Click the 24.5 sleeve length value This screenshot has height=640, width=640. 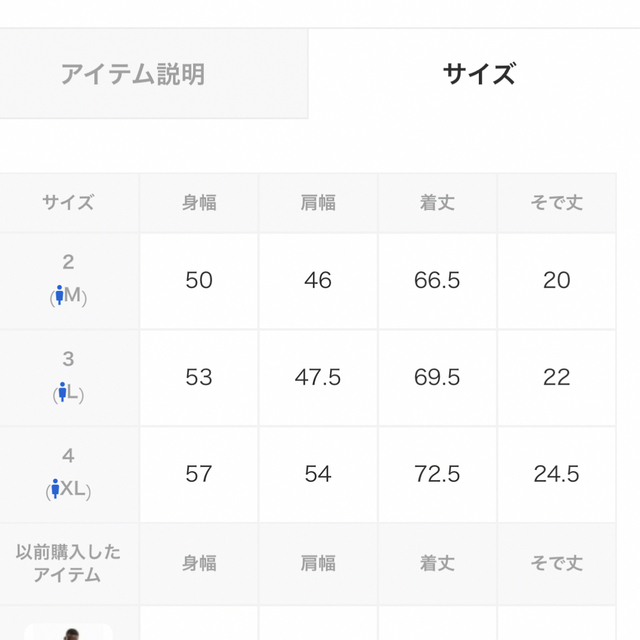tap(556, 475)
